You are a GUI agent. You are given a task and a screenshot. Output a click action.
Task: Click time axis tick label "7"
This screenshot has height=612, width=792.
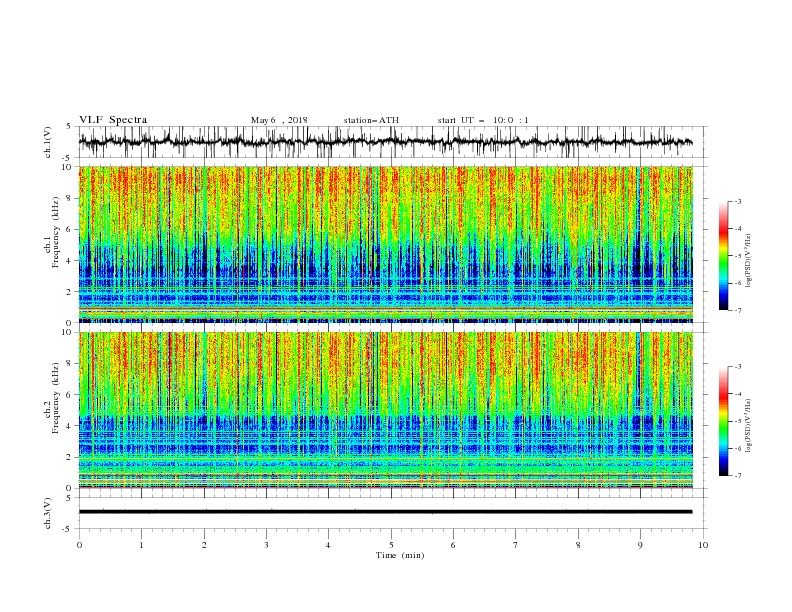pos(516,545)
